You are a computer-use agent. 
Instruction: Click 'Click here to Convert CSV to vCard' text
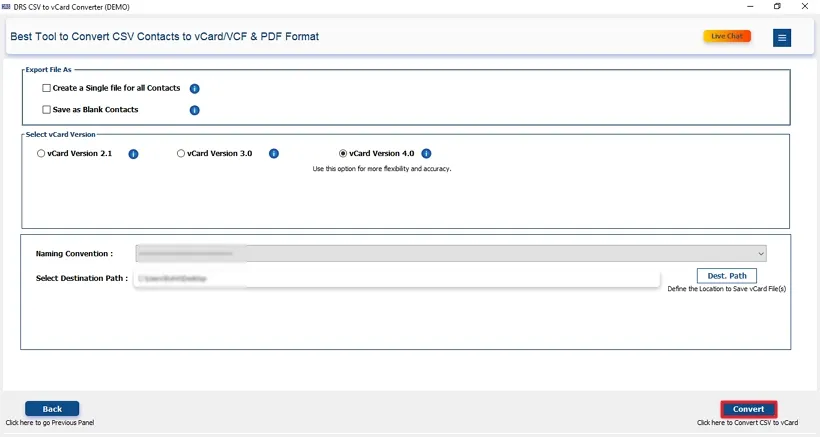point(747,422)
